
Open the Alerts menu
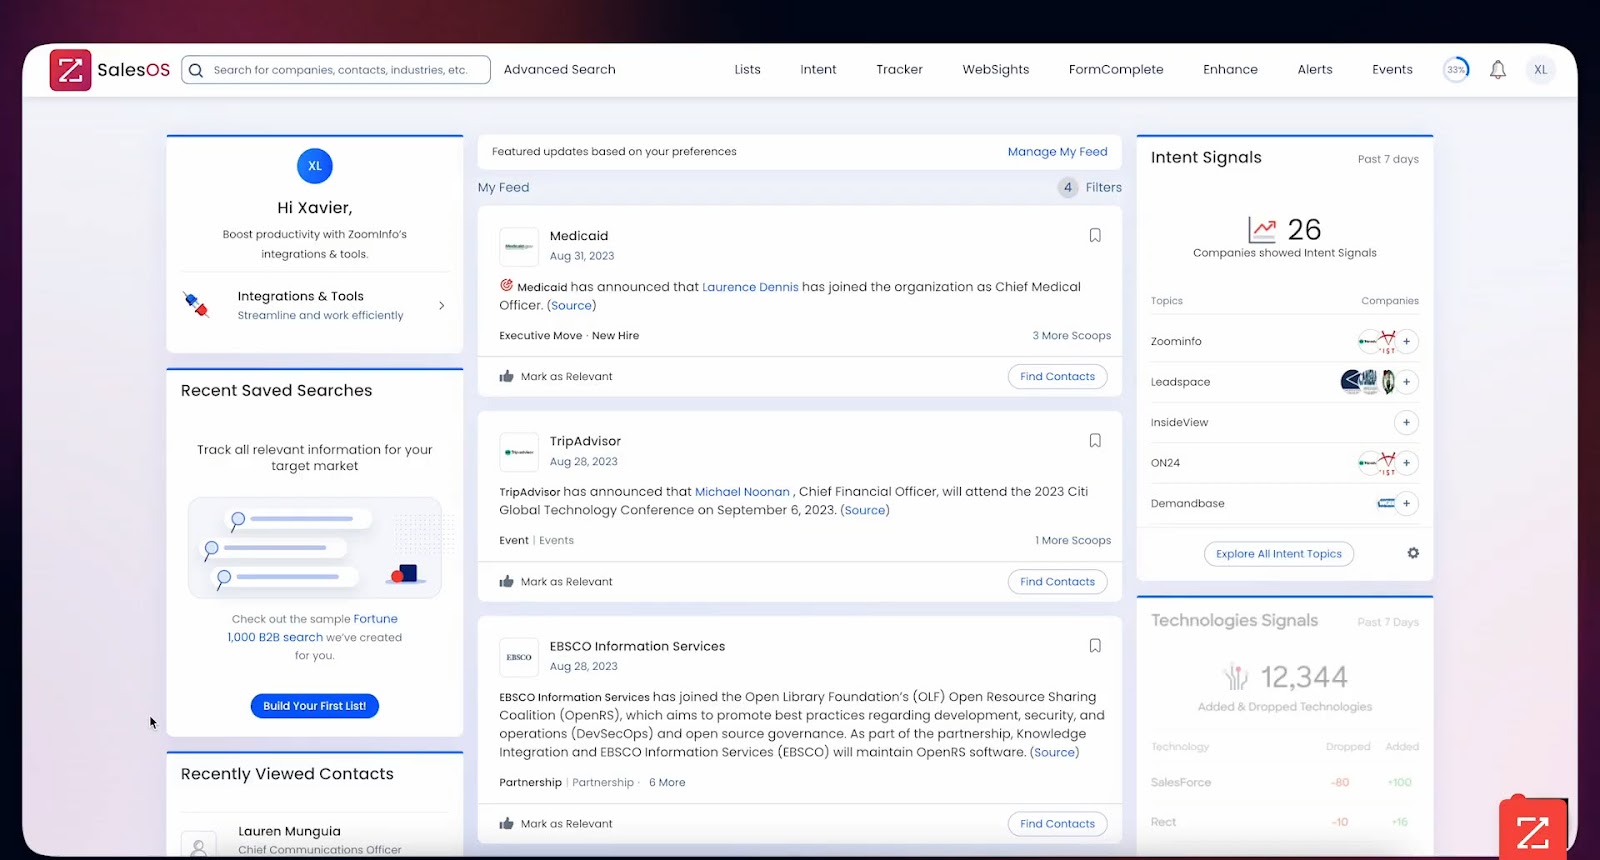tap(1315, 70)
